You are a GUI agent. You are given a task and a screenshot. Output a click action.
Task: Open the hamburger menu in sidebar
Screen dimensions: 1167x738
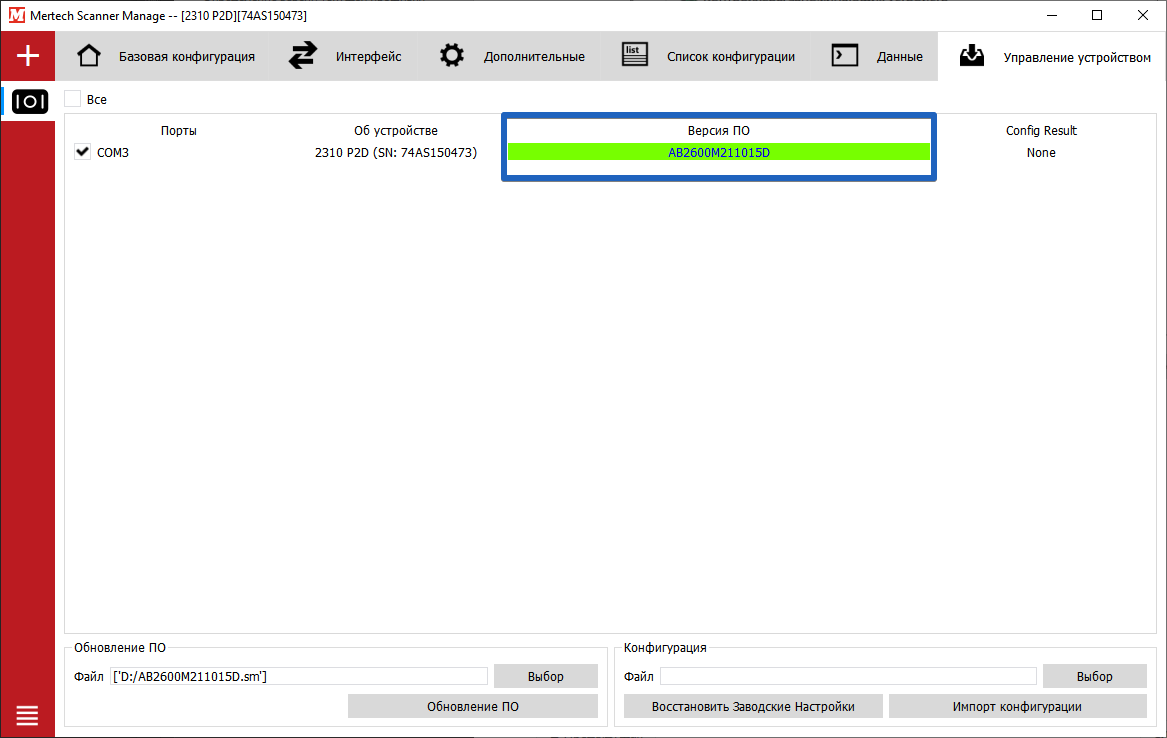(x=28, y=715)
